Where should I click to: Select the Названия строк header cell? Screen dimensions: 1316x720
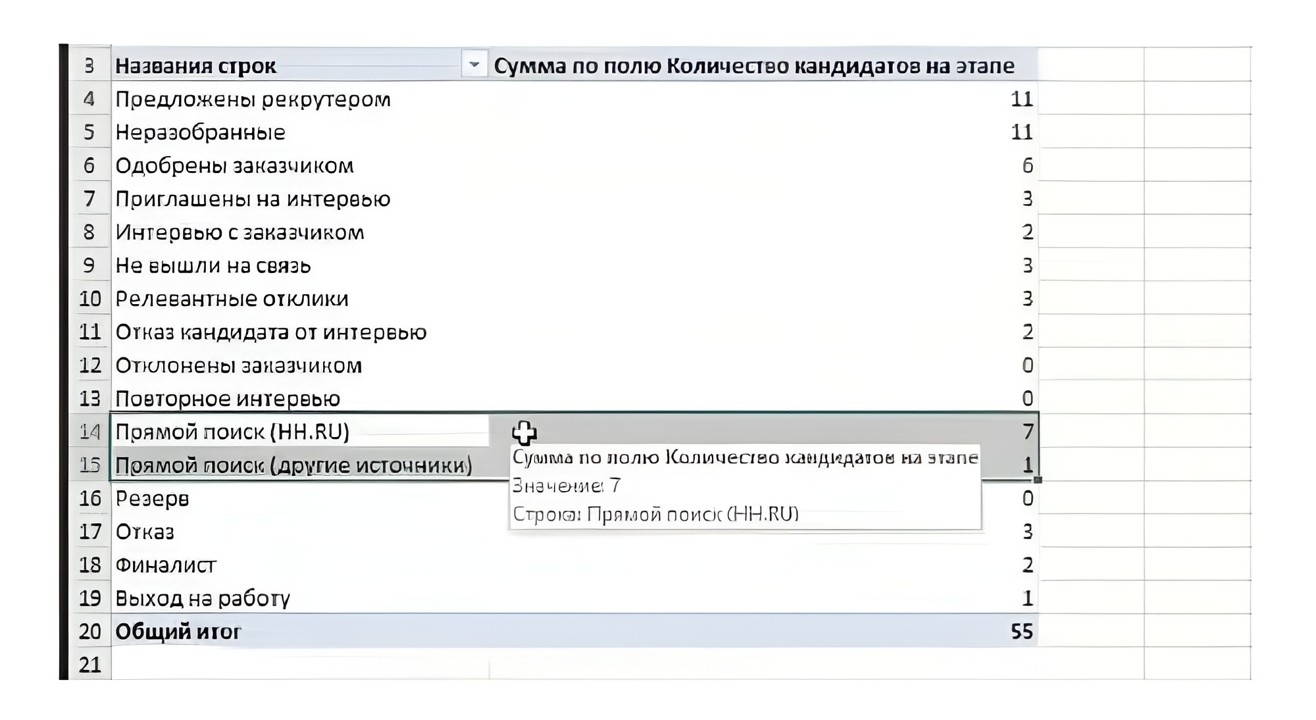(300, 67)
